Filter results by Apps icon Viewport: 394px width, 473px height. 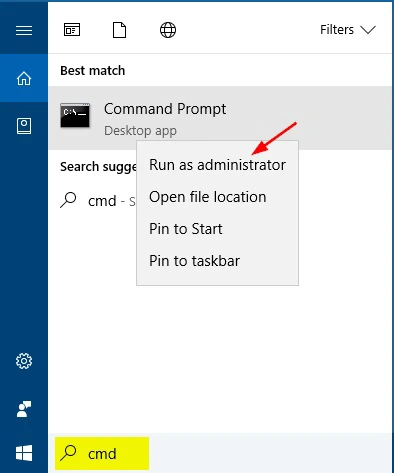(72, 30)
